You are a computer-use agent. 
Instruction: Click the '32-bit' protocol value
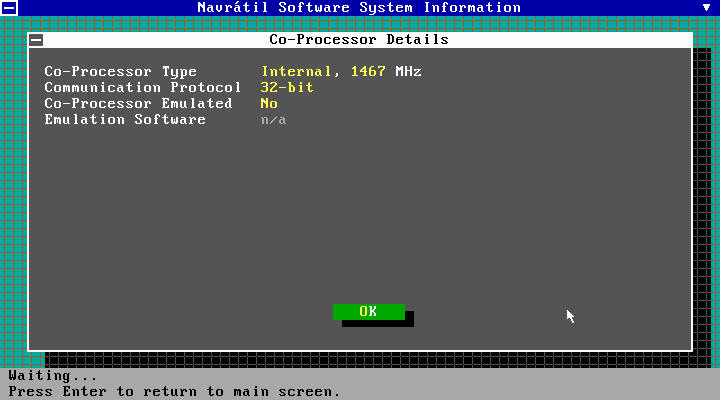pos(287,87)
